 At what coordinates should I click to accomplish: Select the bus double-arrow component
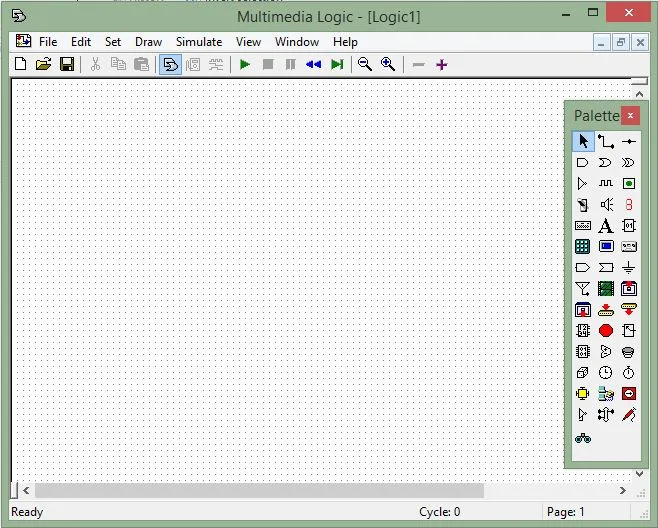[606, 415]
